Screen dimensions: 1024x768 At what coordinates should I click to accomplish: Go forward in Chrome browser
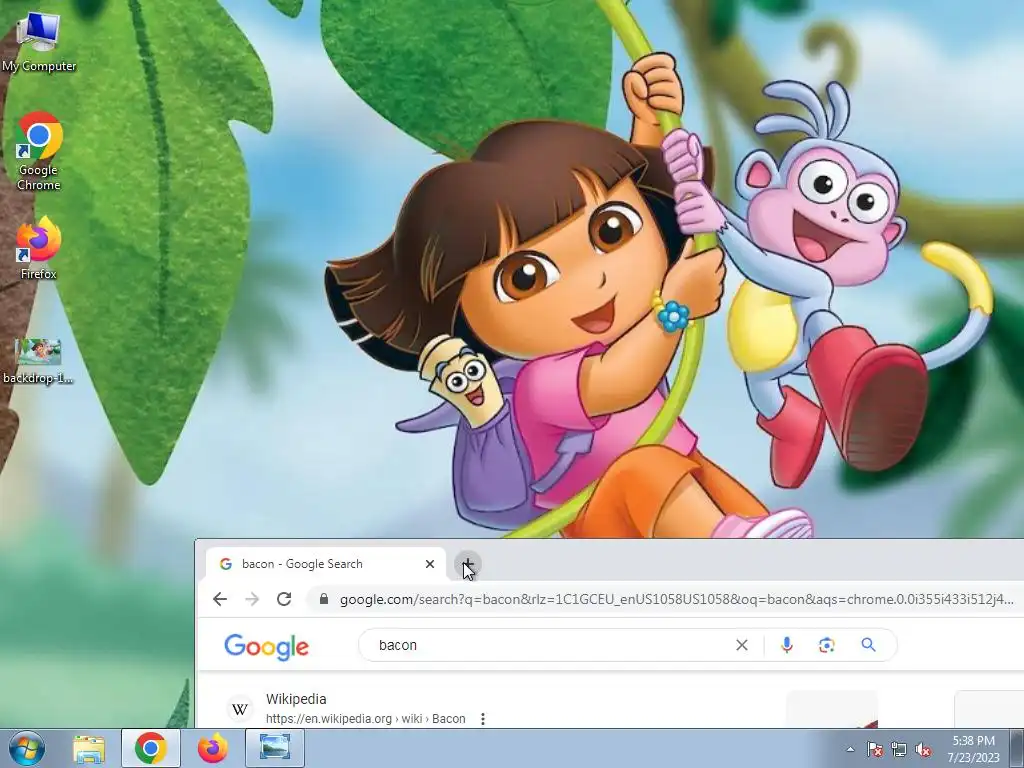[x=252, y=599]
